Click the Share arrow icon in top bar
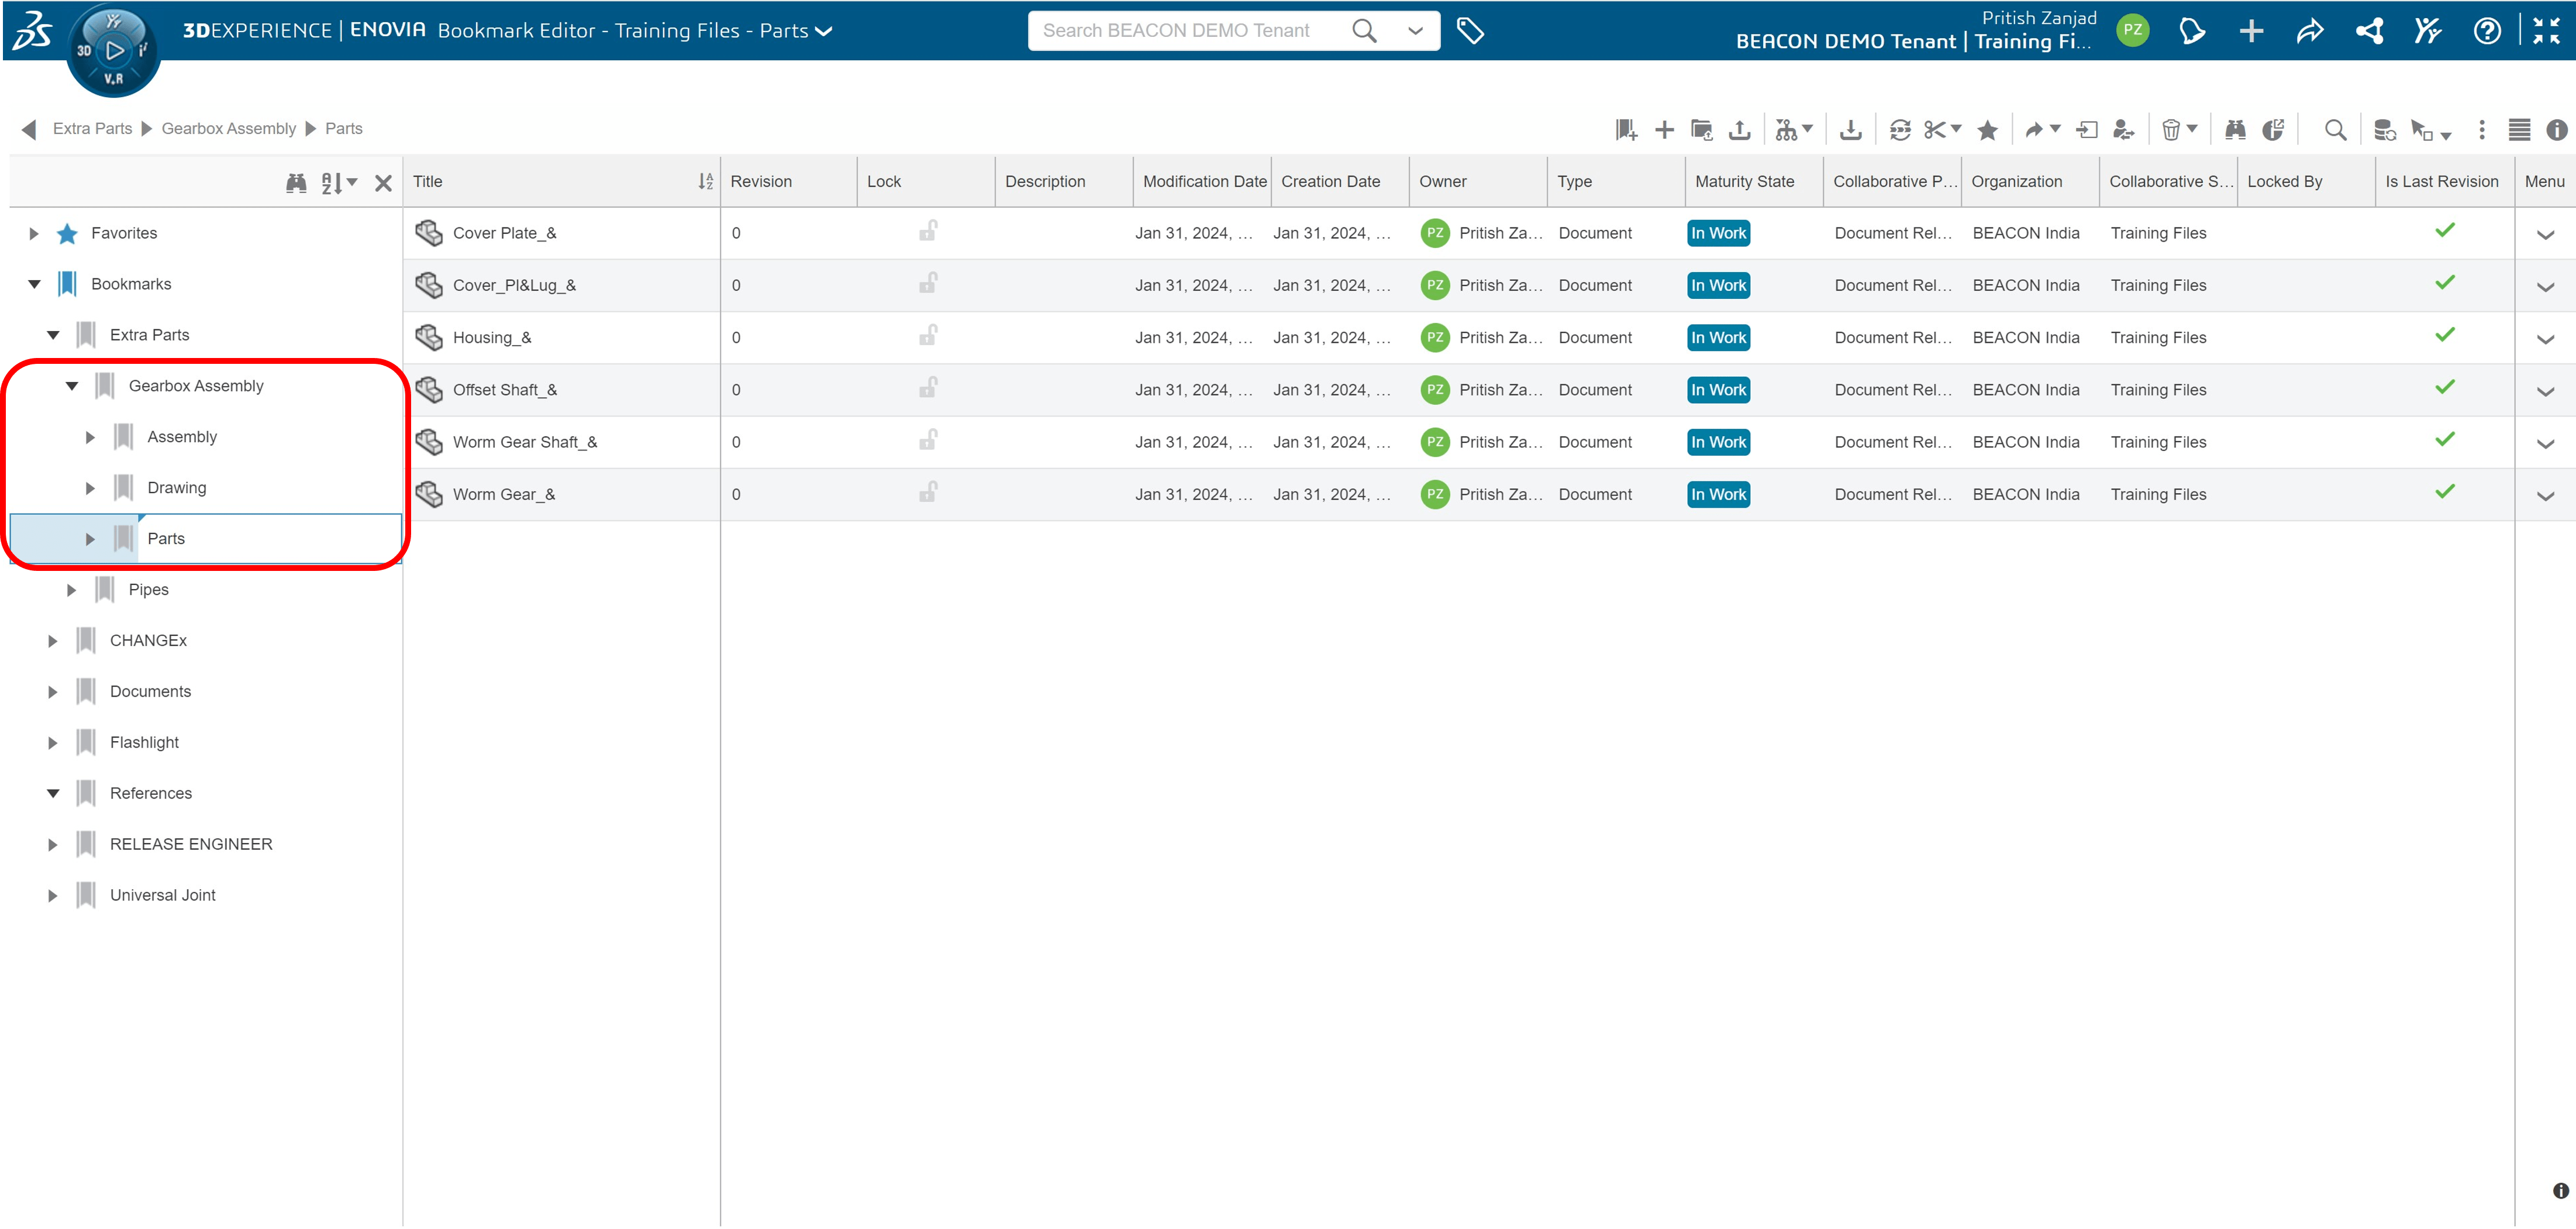The image size is (2576, 1229). coord(2310,31)
